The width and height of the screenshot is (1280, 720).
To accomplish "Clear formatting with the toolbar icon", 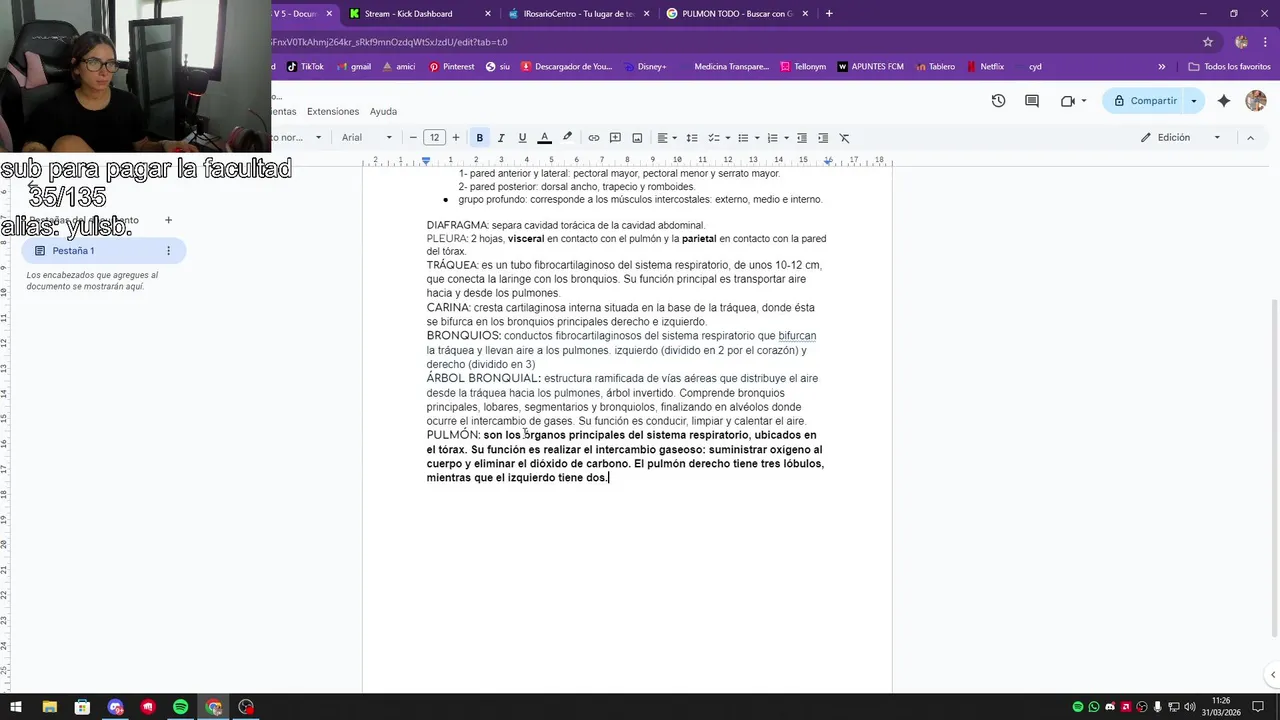I will pyautogui.click(x=844, y=138).
